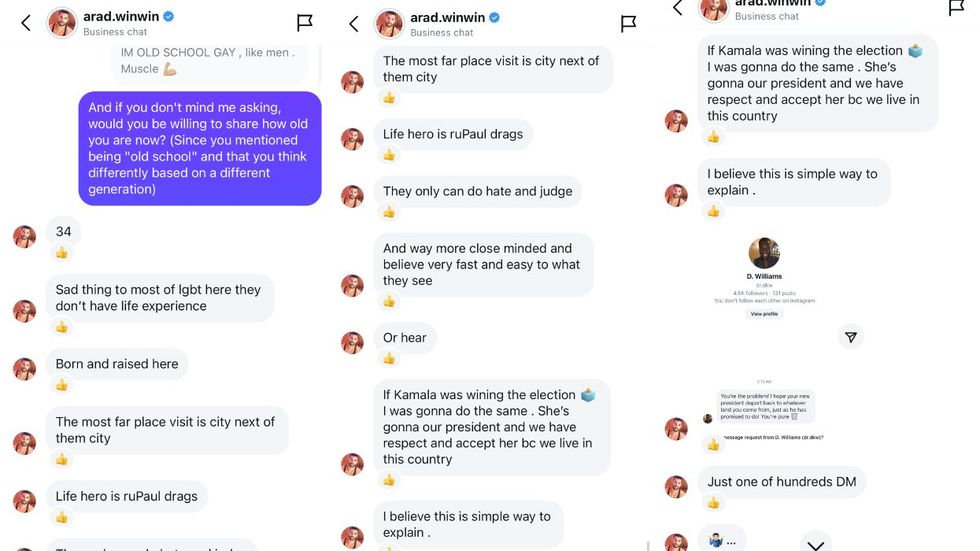Click "View profile" on the D. Williams card
This screenshot has height=551, width=980.
pyautogui.click(x=763, y=314)
